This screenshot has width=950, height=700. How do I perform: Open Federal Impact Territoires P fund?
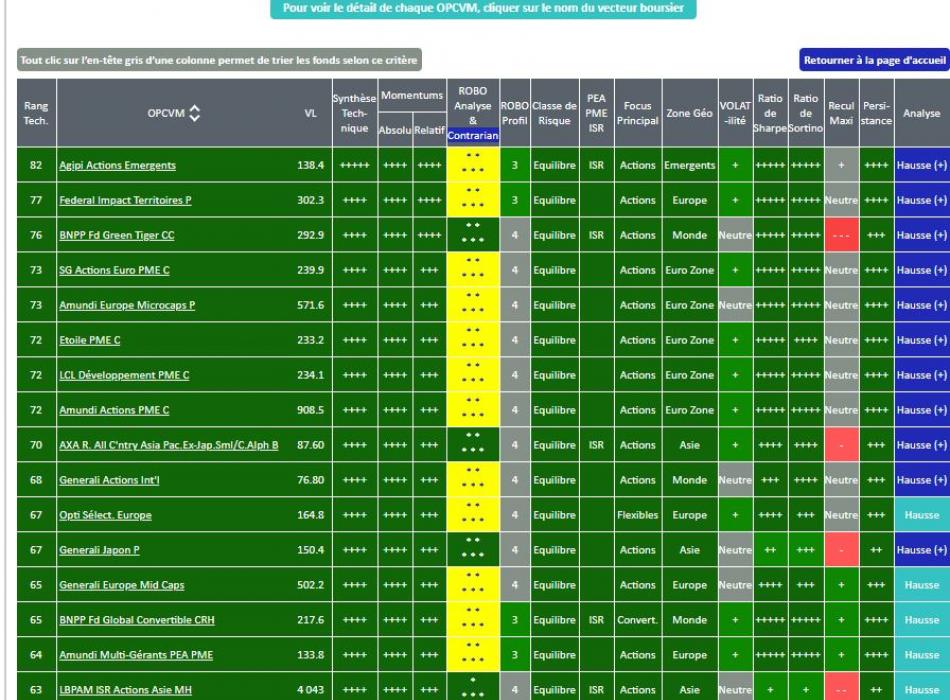click(125, 200)
